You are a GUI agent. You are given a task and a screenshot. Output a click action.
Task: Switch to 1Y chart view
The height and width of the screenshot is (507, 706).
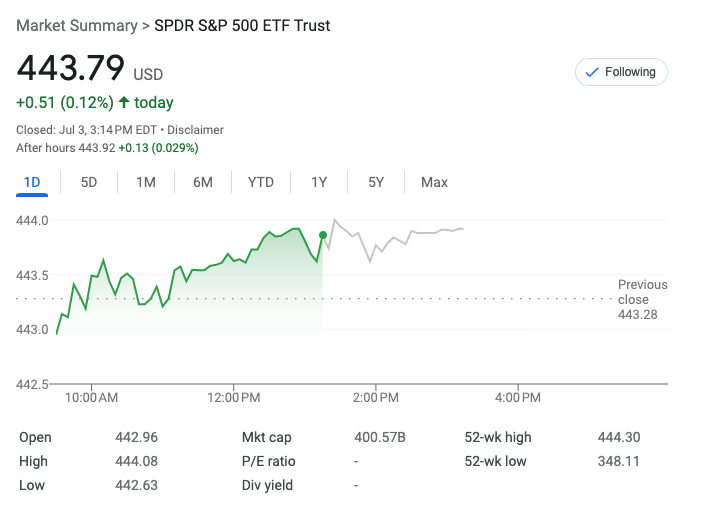[319, 182]
